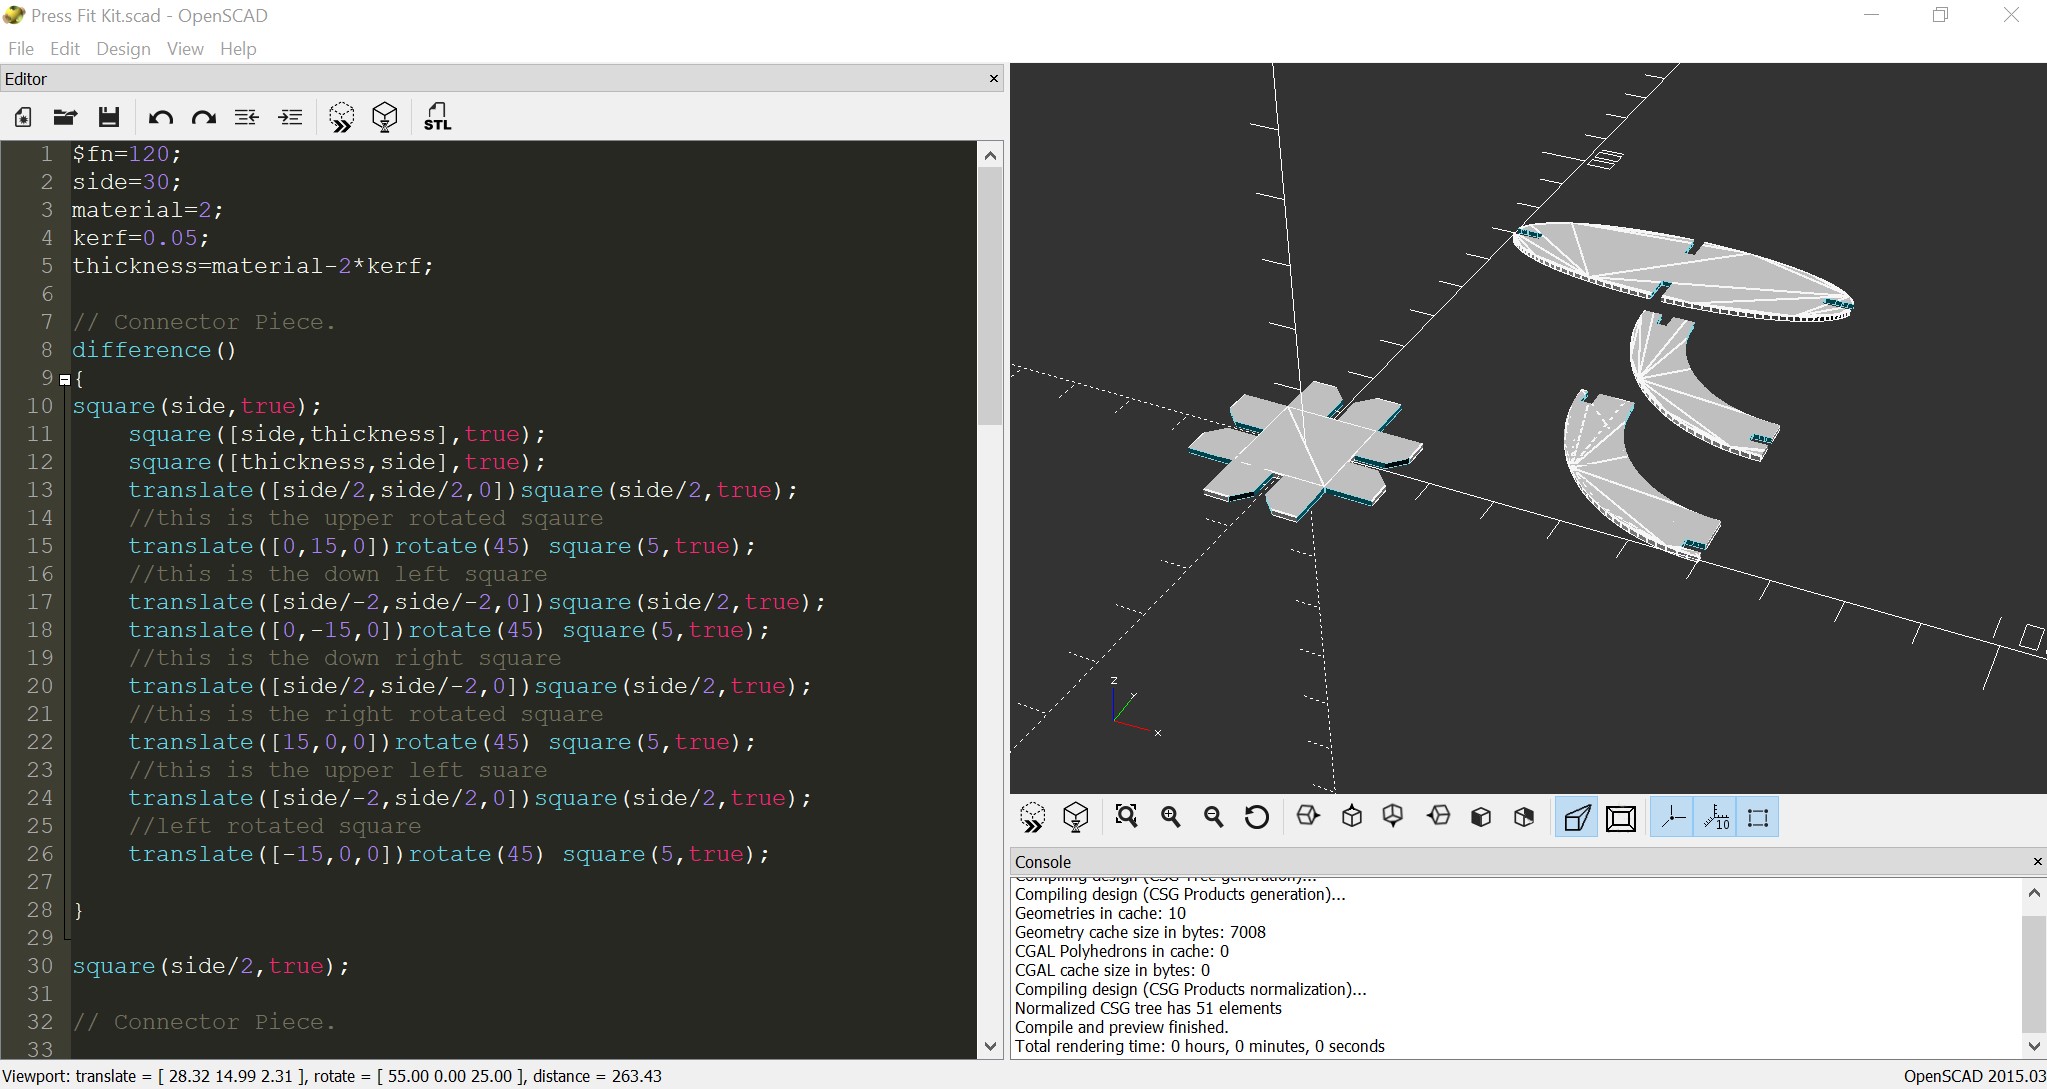This screenshot has width=2047, height=1089.
Task: Click the Save file icon
Action: tap(109, 117)
